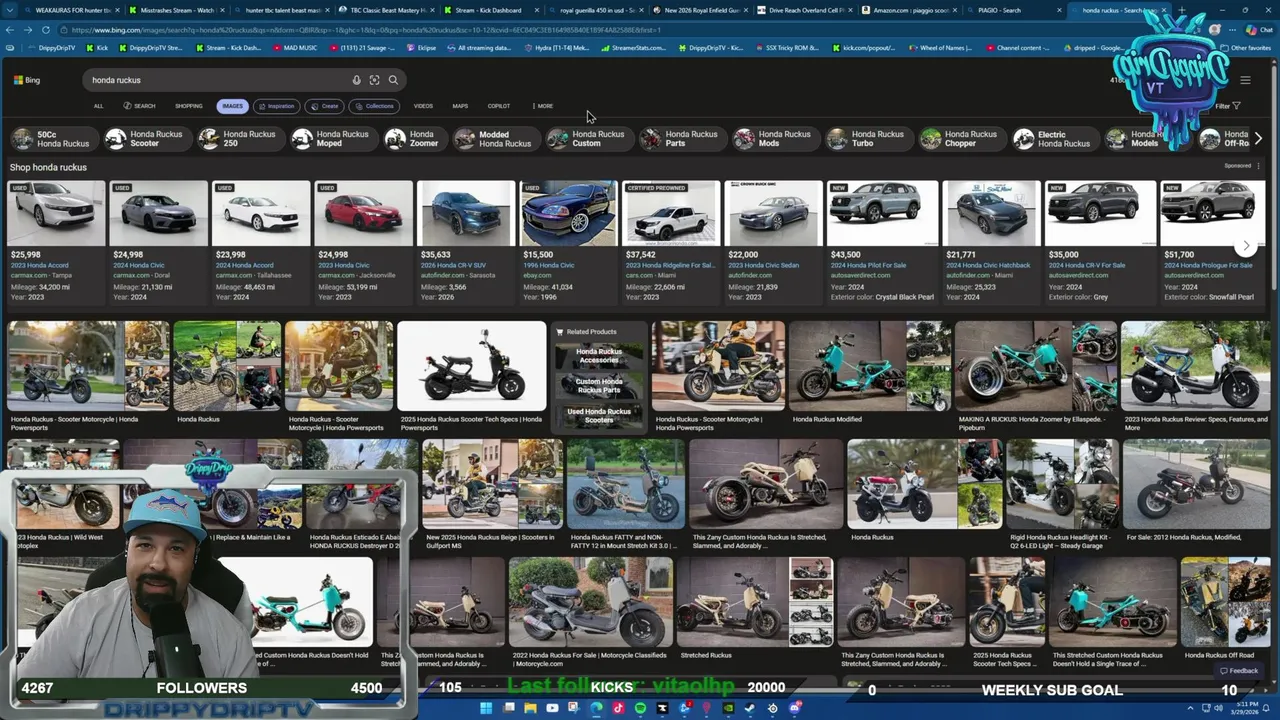Viewport: 1280px width, 720px height.
Task: Open Spotify from the taskbar
Action: point(640,708)
